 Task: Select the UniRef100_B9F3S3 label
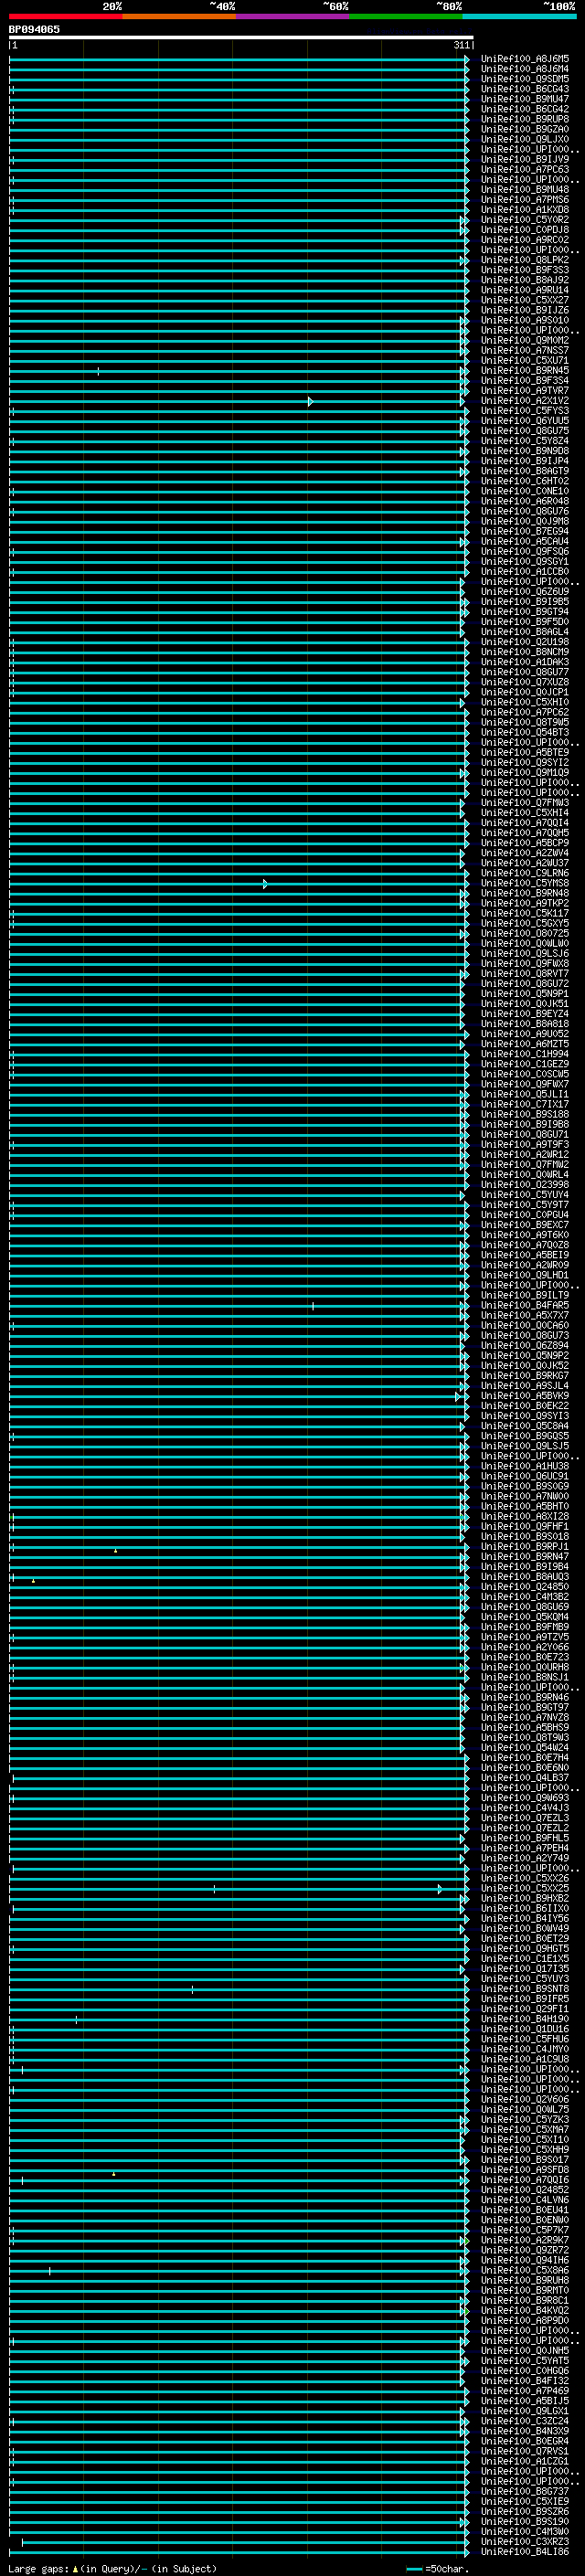[525, 270]
